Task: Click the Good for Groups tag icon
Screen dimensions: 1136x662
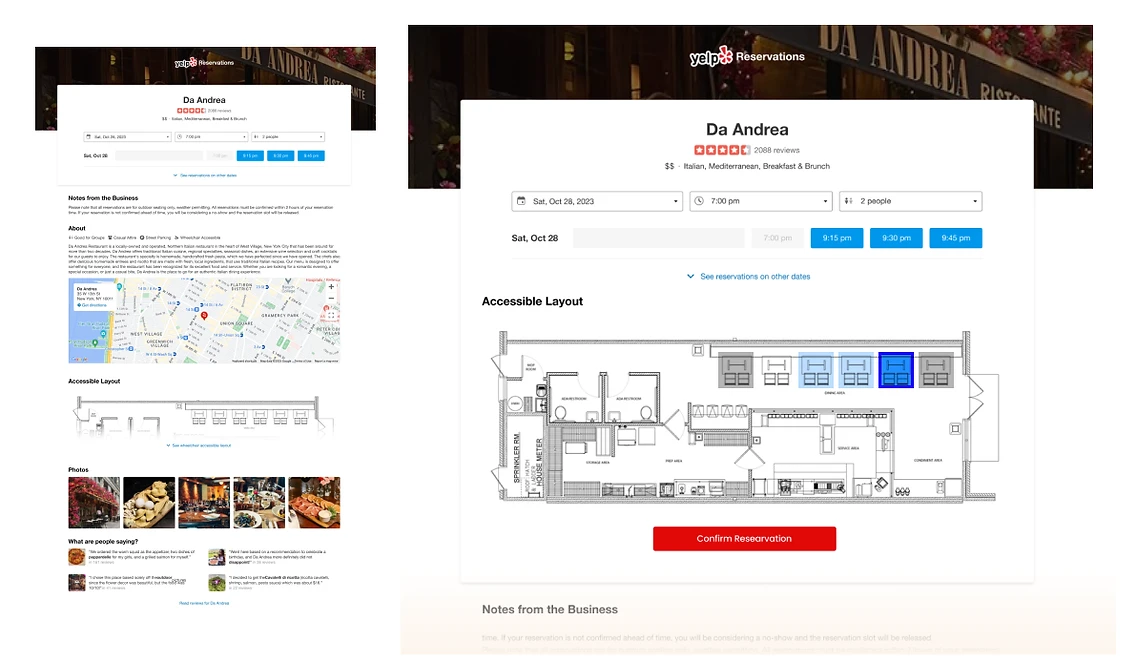Action: (x=70, y=238)
